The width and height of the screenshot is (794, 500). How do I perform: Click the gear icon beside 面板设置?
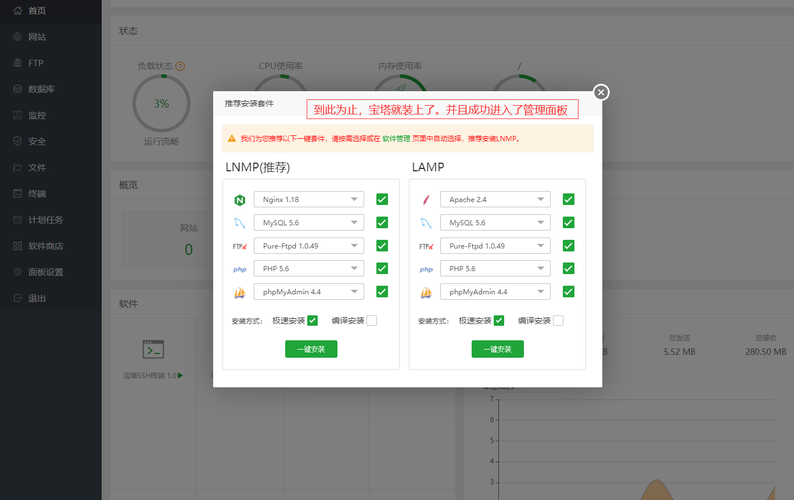pyautogui.click(x=17, y=272)
